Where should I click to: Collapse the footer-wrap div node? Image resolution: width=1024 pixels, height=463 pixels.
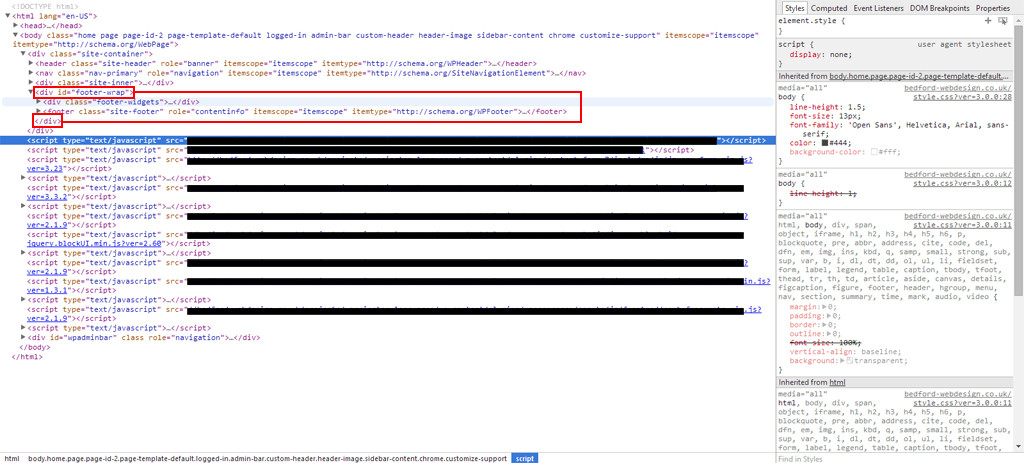pyautogui.click(x=31, y=92)
